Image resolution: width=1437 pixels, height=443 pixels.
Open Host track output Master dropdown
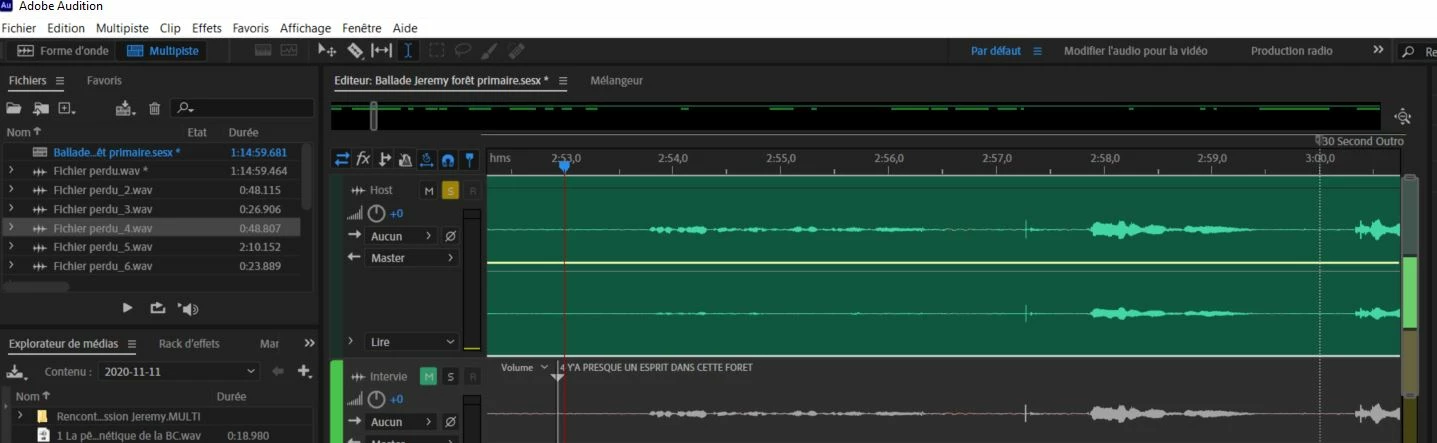coord(411,258)
